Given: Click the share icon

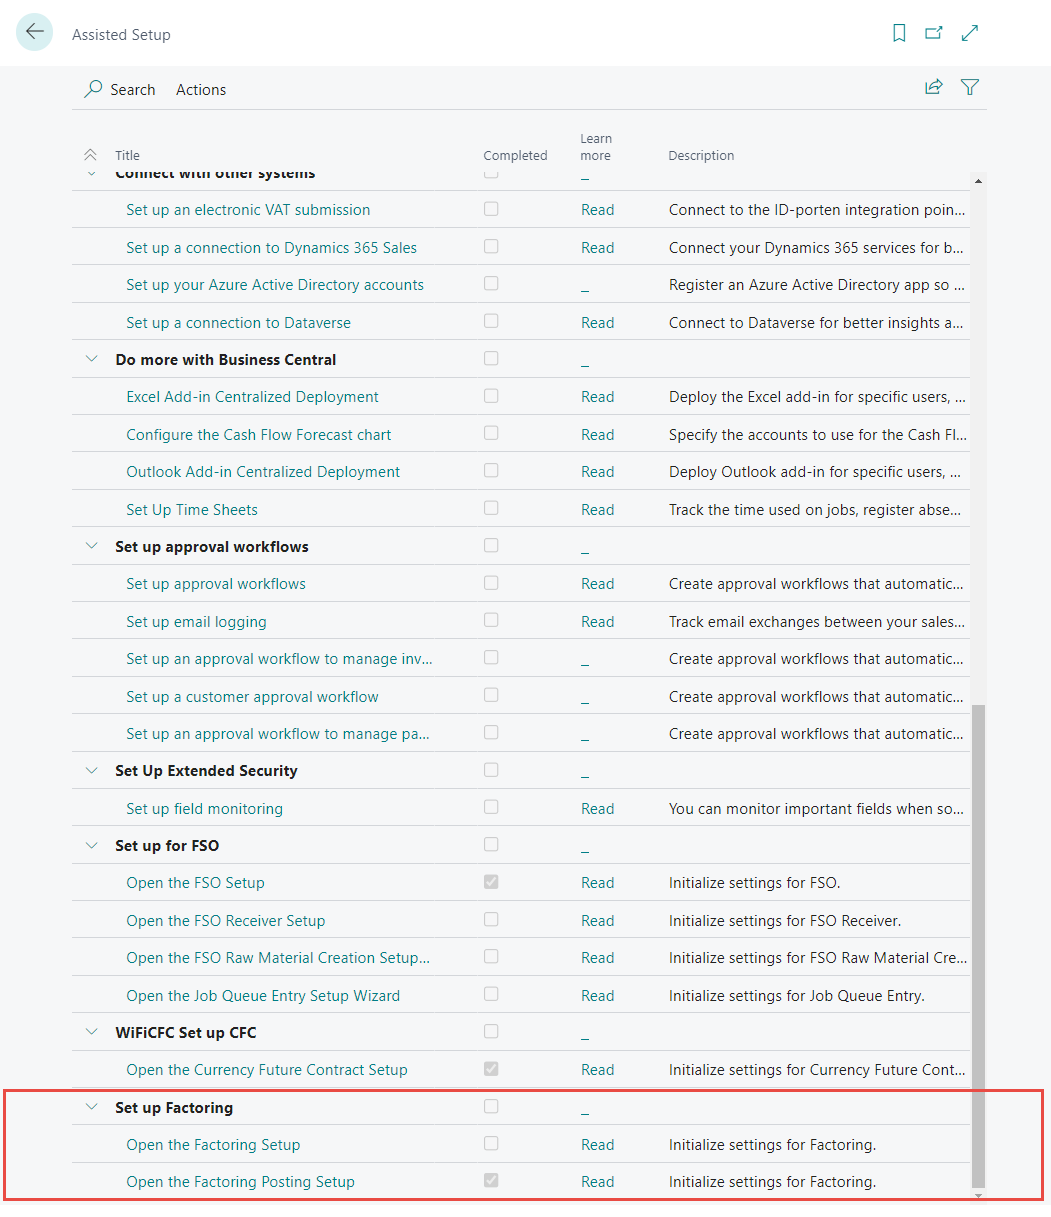Looking at the screenshot, I should (933, 87).
